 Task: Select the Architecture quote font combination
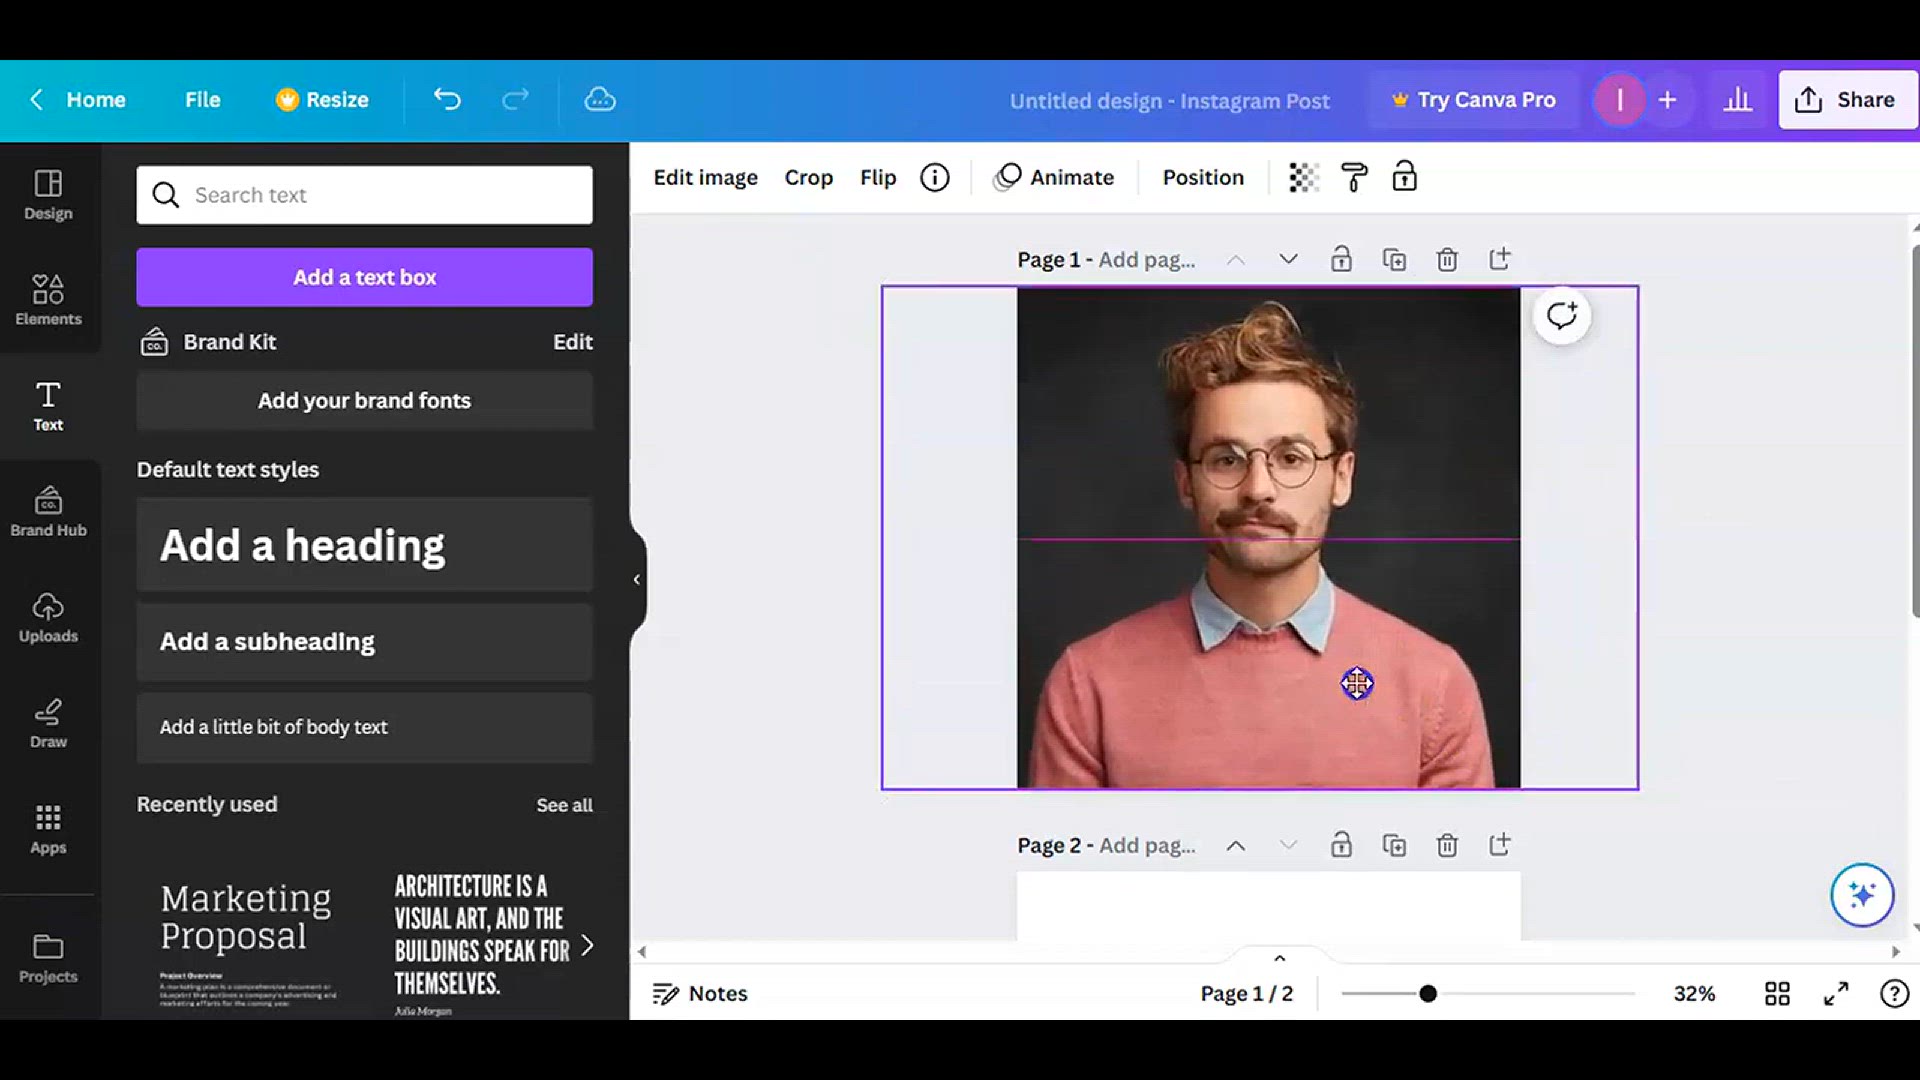pyautogui.click(x=480, y=944)
